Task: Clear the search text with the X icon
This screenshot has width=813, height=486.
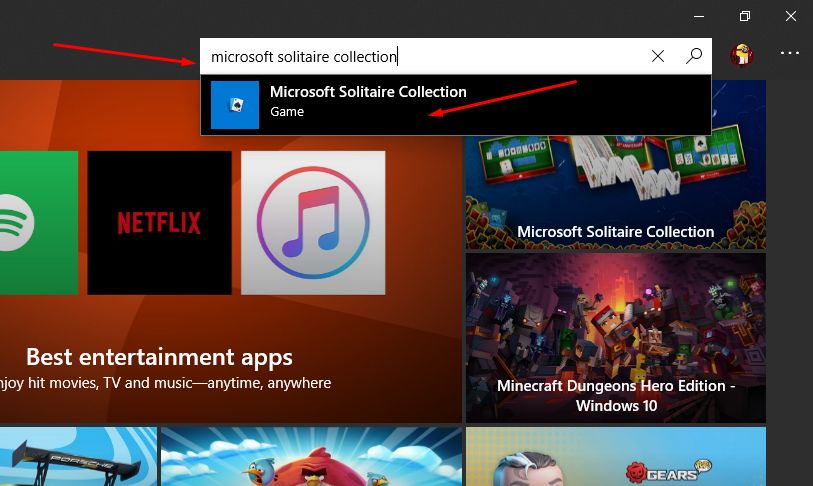Action: click(657, 56)
